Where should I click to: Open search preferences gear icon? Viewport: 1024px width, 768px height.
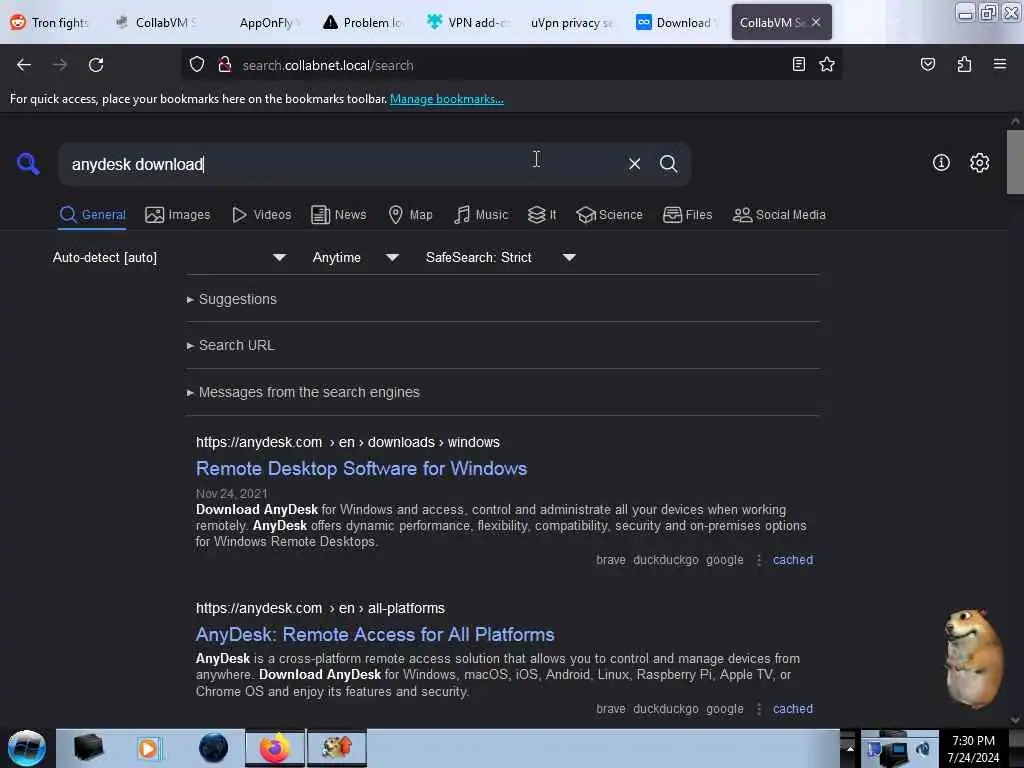point(979,163)
